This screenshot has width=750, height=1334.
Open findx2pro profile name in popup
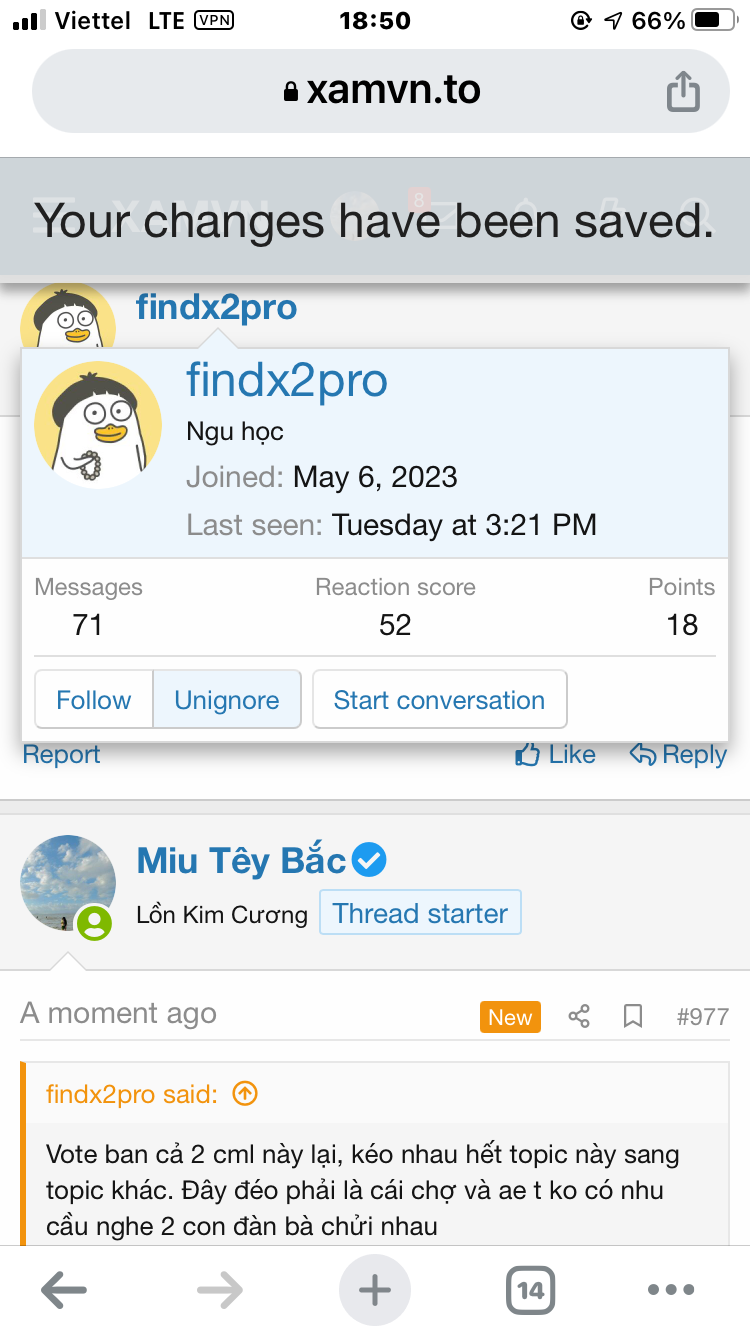287,381
